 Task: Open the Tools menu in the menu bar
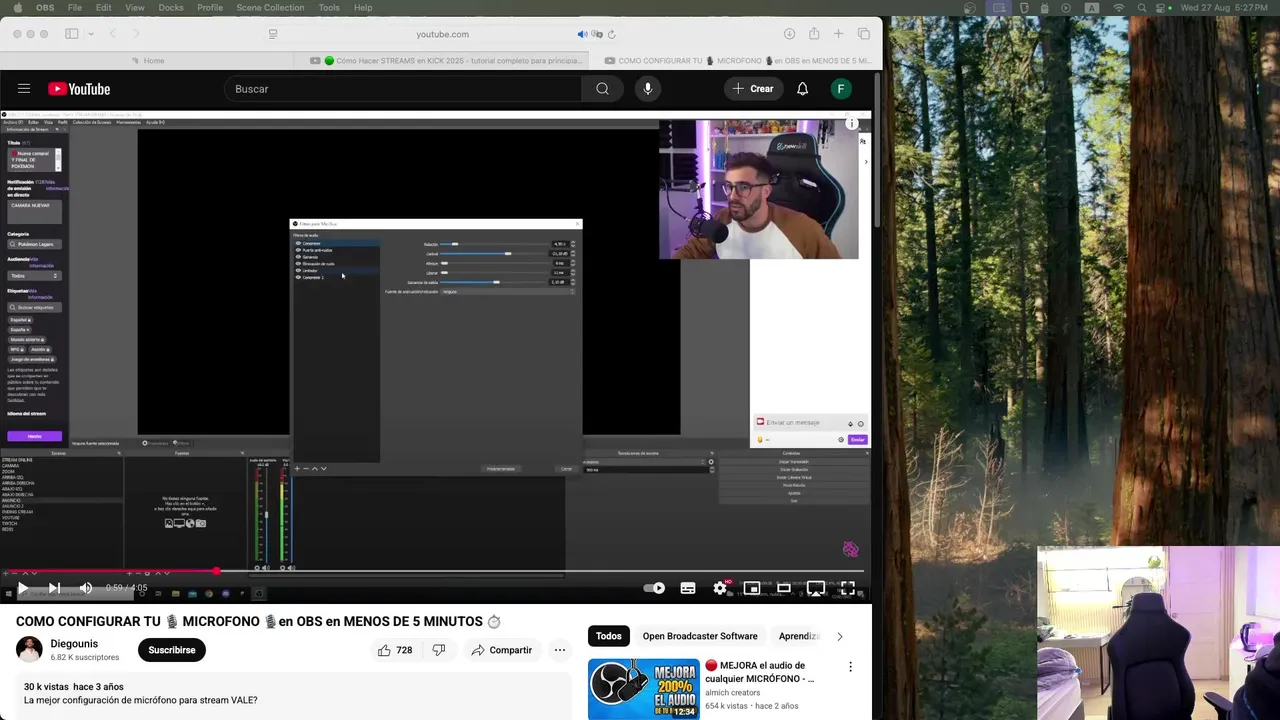[x=329, y=7]
